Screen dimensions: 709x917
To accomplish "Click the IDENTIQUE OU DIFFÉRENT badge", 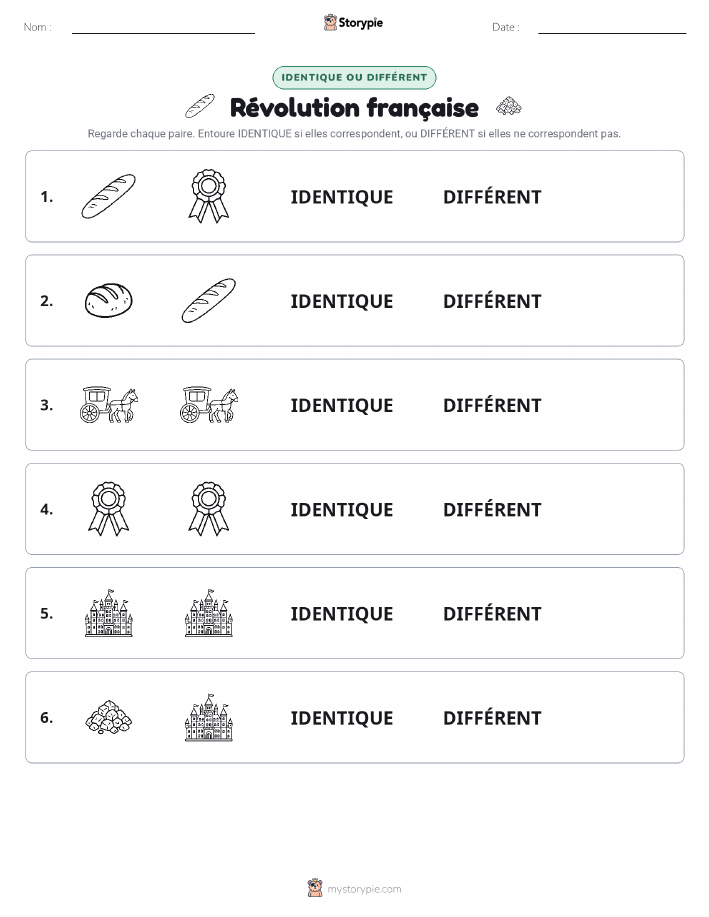I will coord(354,77).
